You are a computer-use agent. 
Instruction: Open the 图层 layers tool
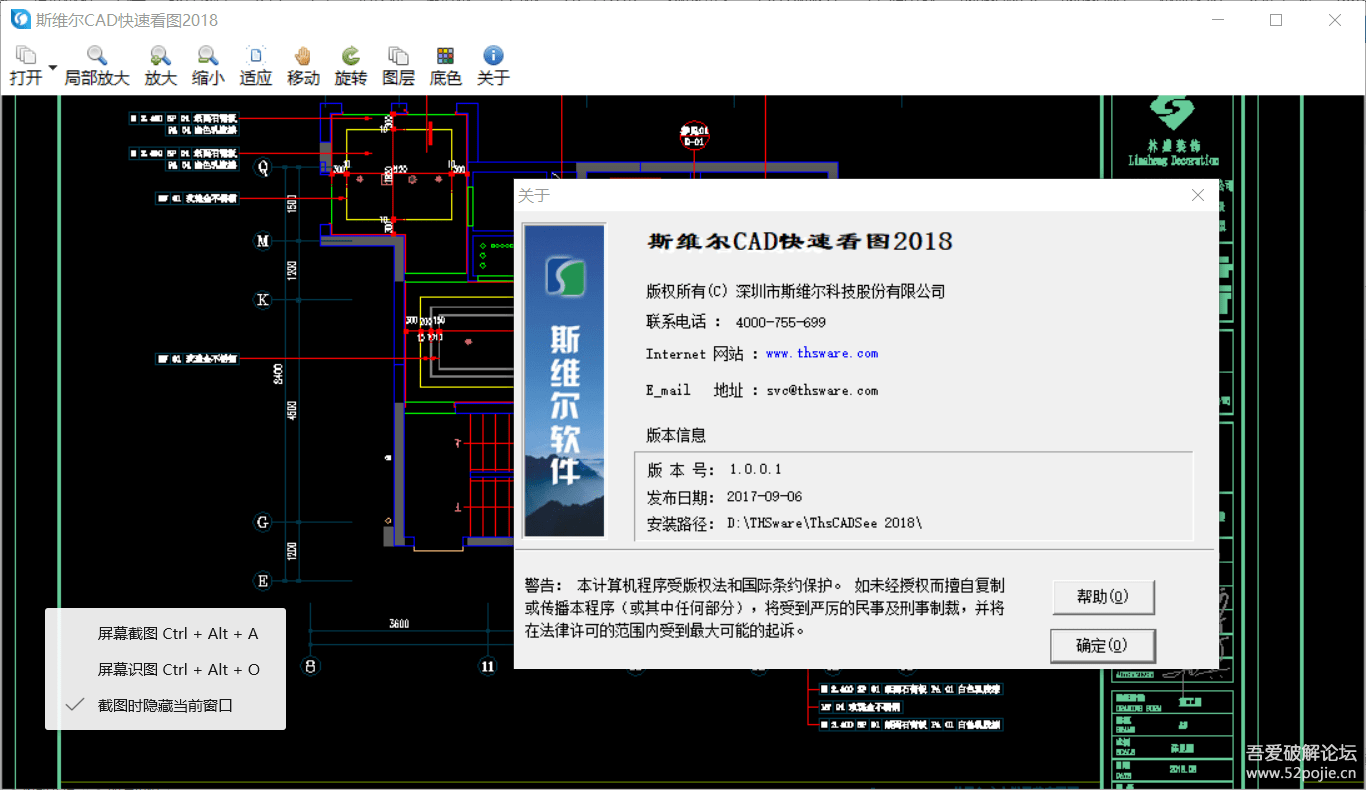398,66
